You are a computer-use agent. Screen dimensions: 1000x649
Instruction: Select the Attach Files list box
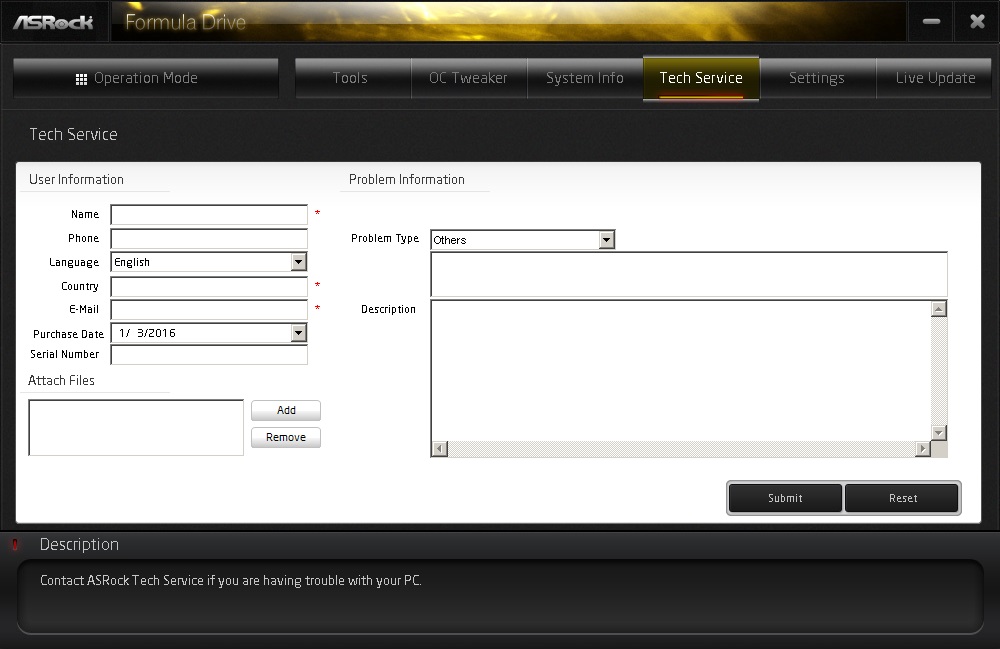[136, 428]
